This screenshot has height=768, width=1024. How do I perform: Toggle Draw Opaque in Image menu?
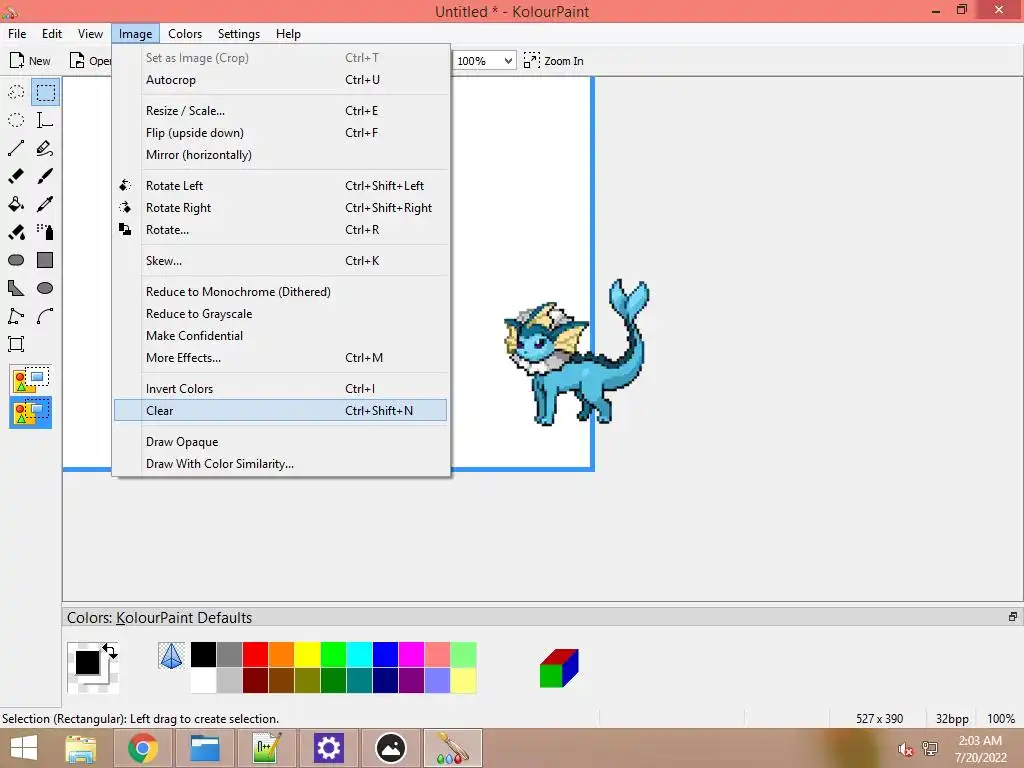tap(280, 442)
